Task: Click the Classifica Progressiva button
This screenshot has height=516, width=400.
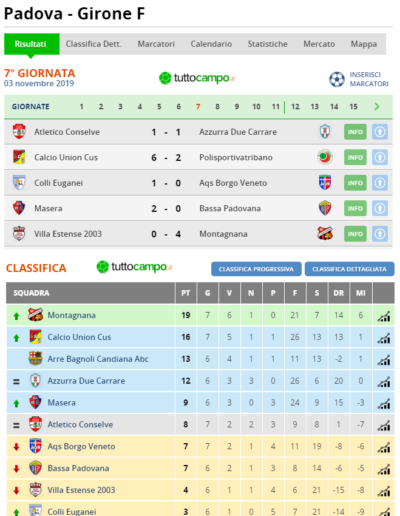Action: coord(256,269)
